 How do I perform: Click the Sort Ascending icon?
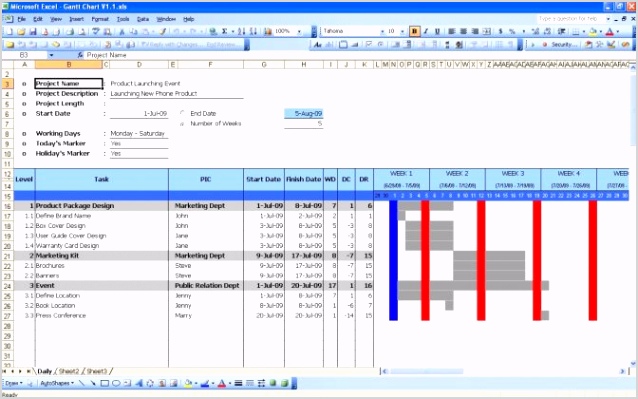click(x=242, y=32)
